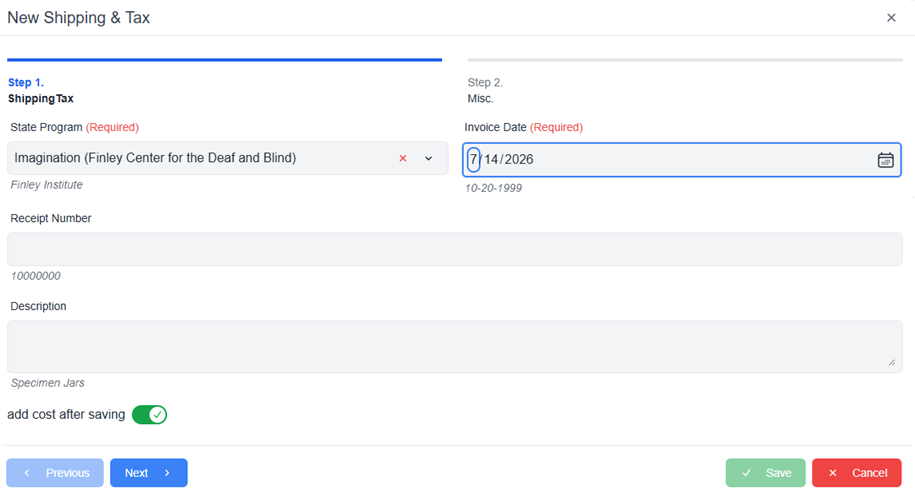Screen dimensions: 915x496
Task: Clear the selected State Program
Action: click(403, 158)
